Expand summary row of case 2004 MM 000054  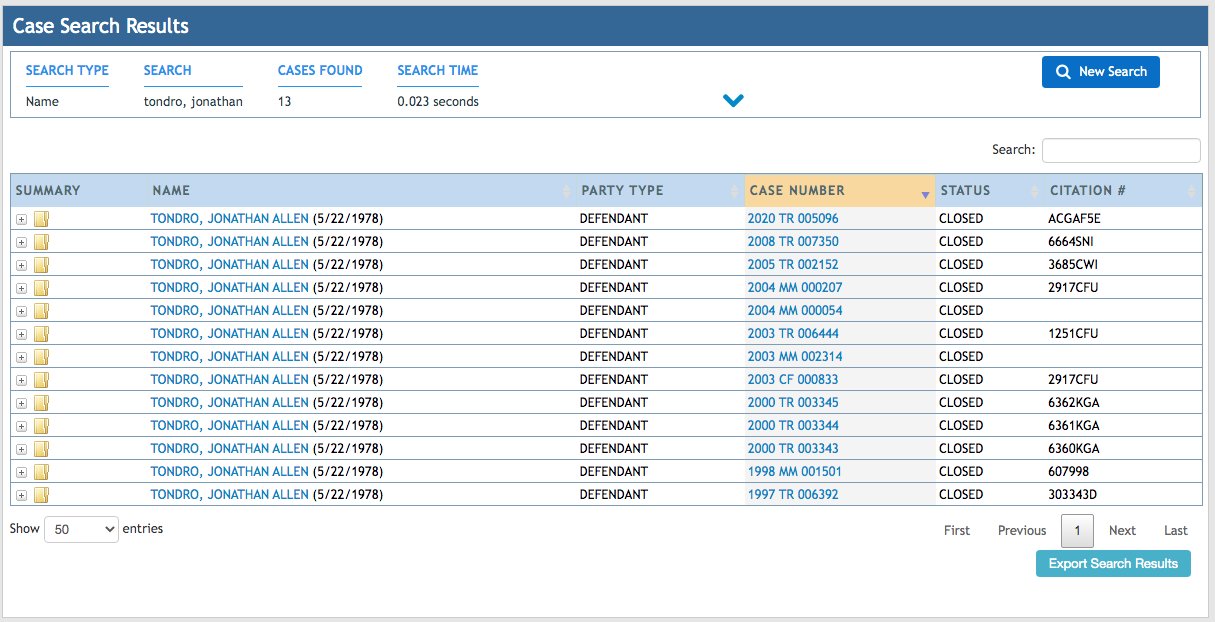click(x=22, y=311)
